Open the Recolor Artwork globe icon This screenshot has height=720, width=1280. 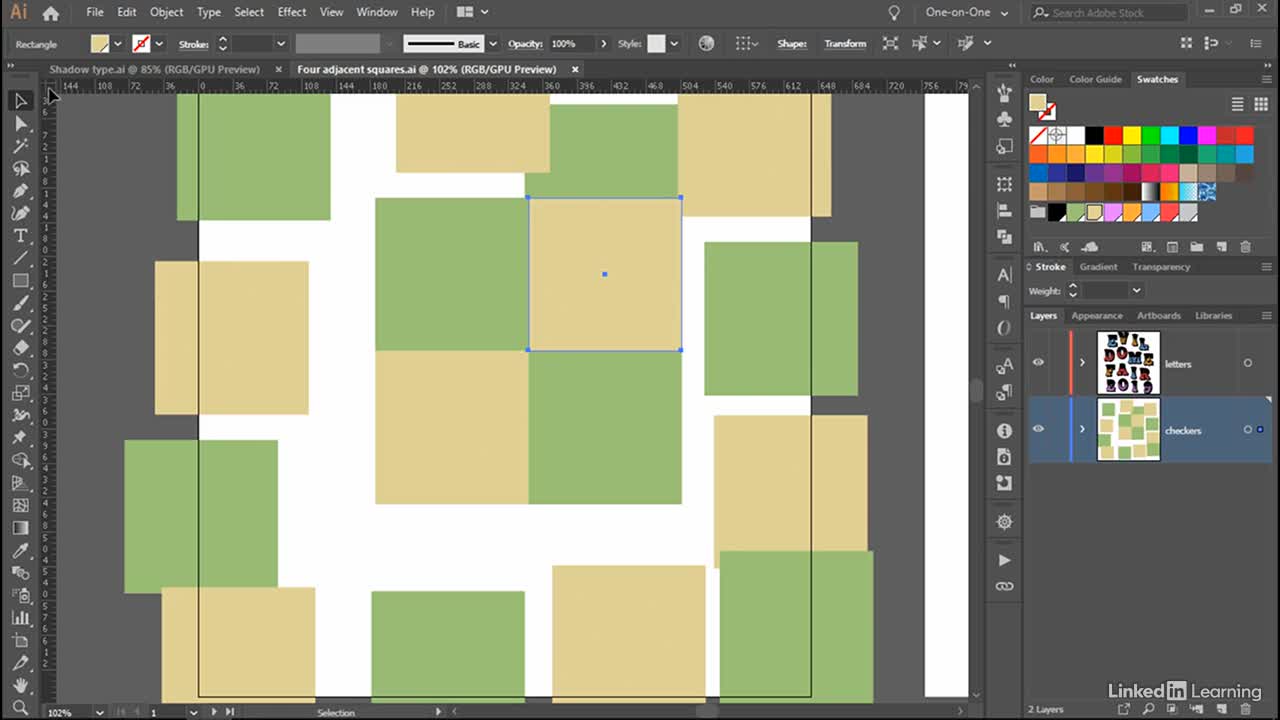coord(707,44)
